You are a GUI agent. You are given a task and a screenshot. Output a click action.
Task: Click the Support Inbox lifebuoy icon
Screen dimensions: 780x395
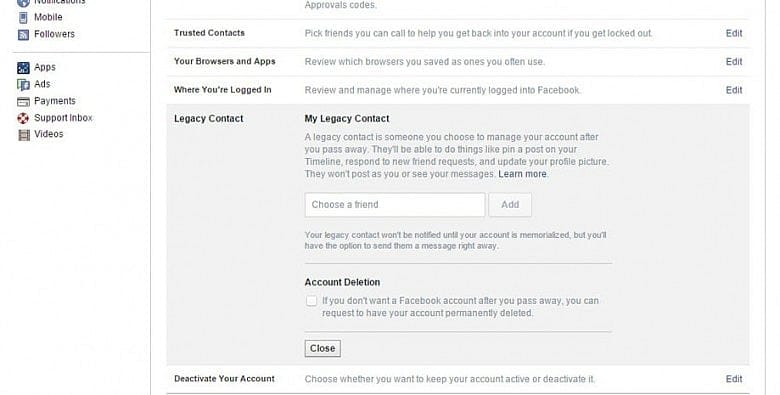(x=23, y=118)
